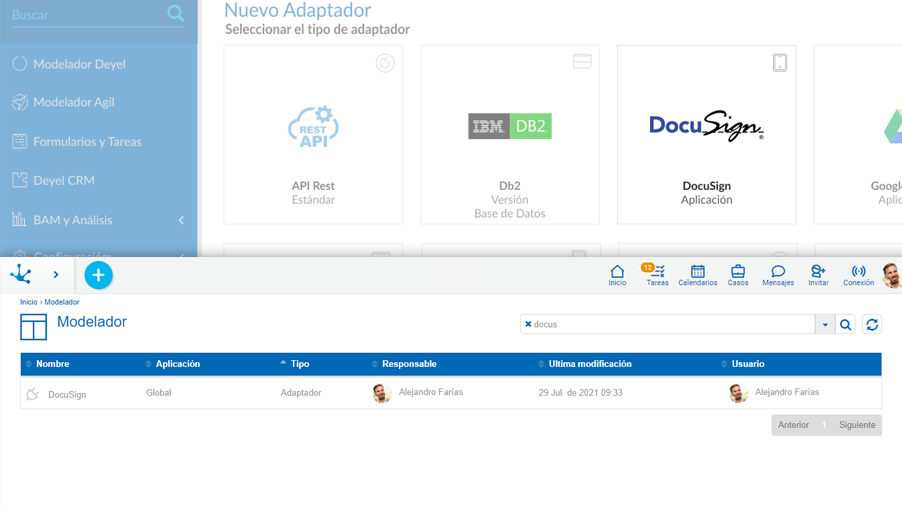This screenshot has height=508, width=902.
Task: Click the search magnifier in the sidebar
Action: pos(175,13)
